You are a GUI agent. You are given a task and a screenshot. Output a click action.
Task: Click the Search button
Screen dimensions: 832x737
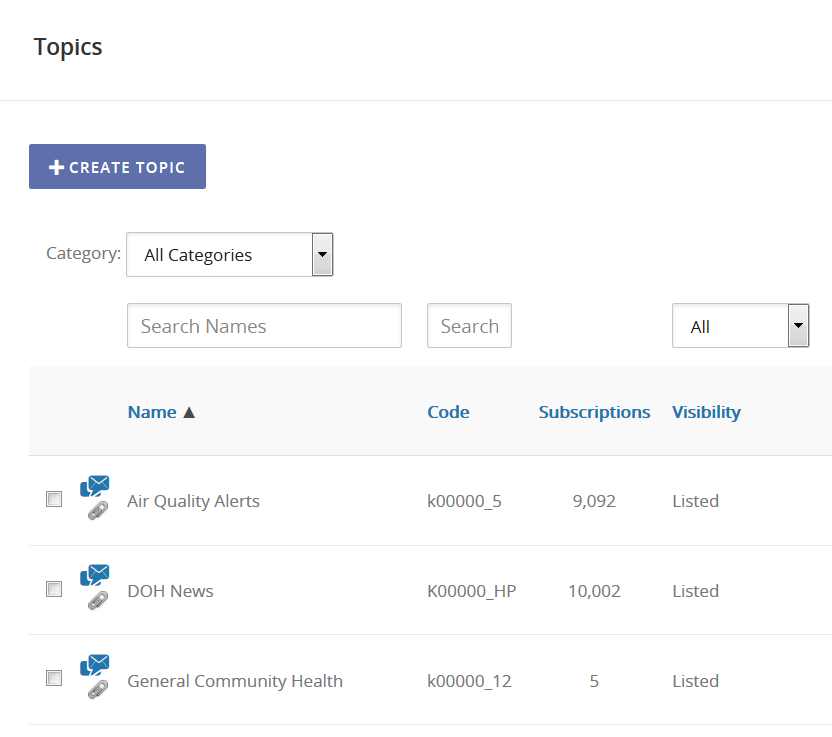point(469,325)
